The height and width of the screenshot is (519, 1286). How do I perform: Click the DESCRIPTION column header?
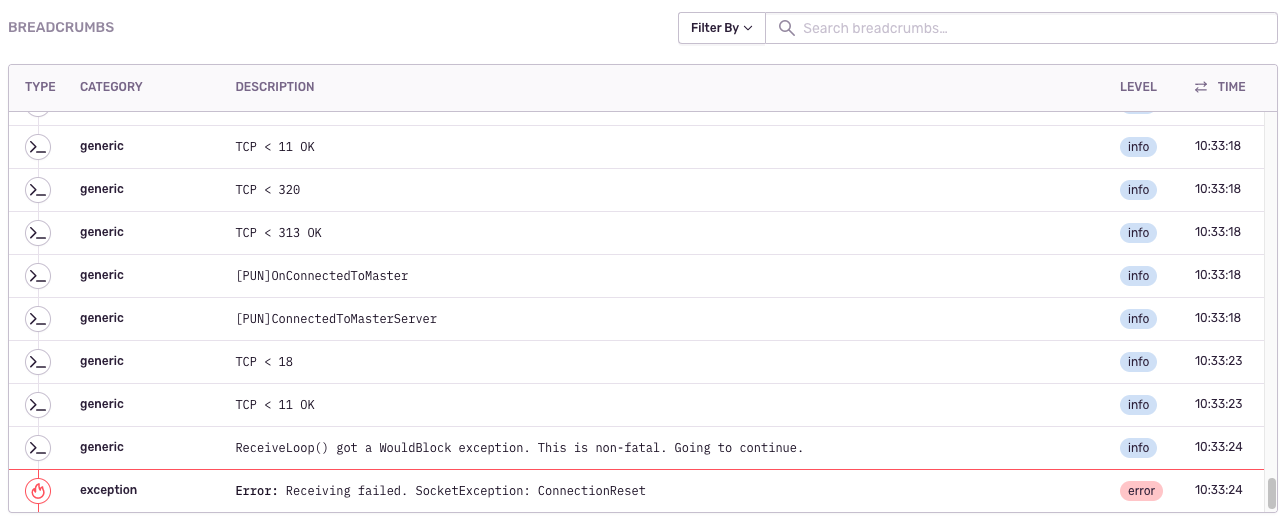[x=275, y=87]
